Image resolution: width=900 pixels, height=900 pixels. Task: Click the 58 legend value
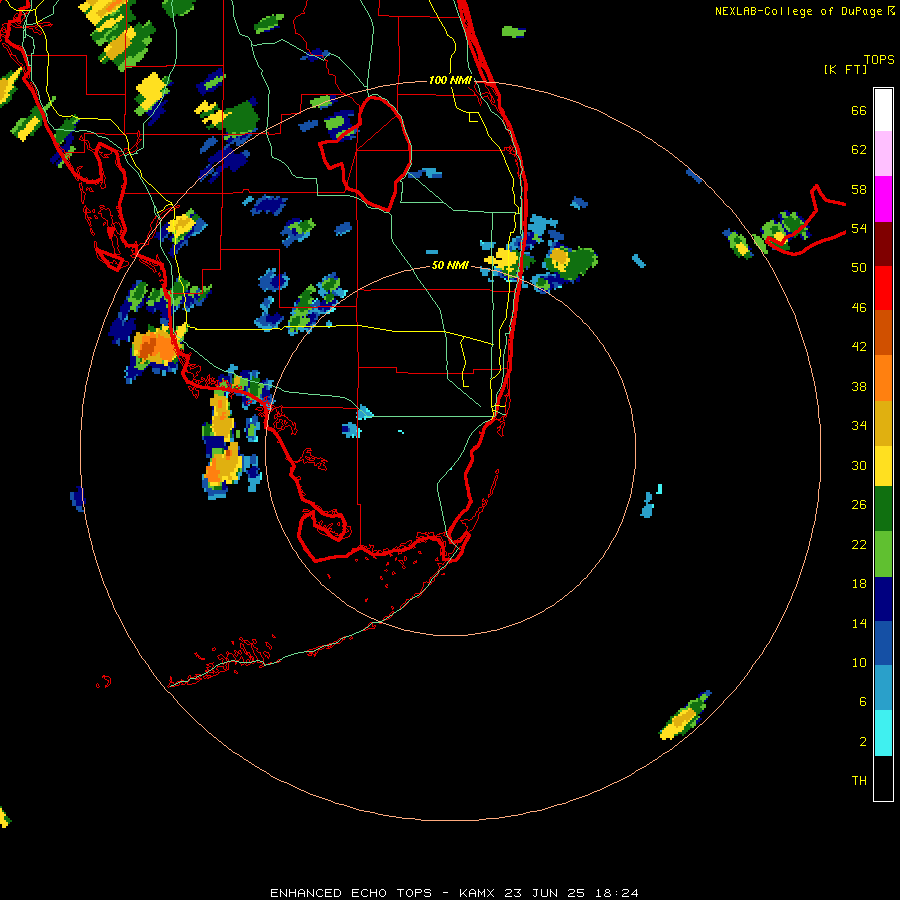859,189
